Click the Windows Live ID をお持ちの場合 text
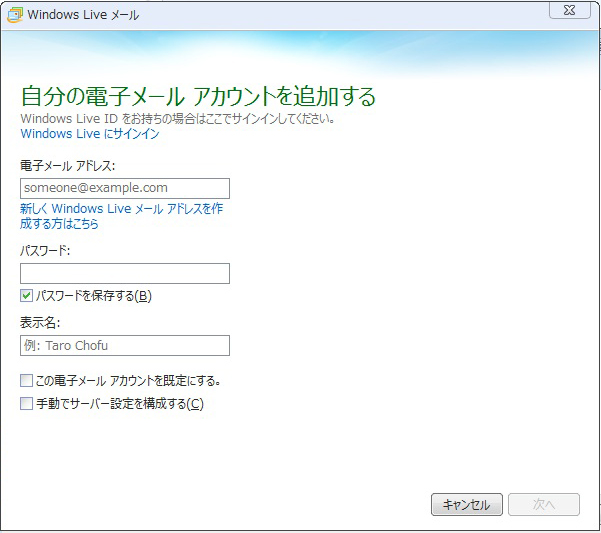 [x=178, y=118]
